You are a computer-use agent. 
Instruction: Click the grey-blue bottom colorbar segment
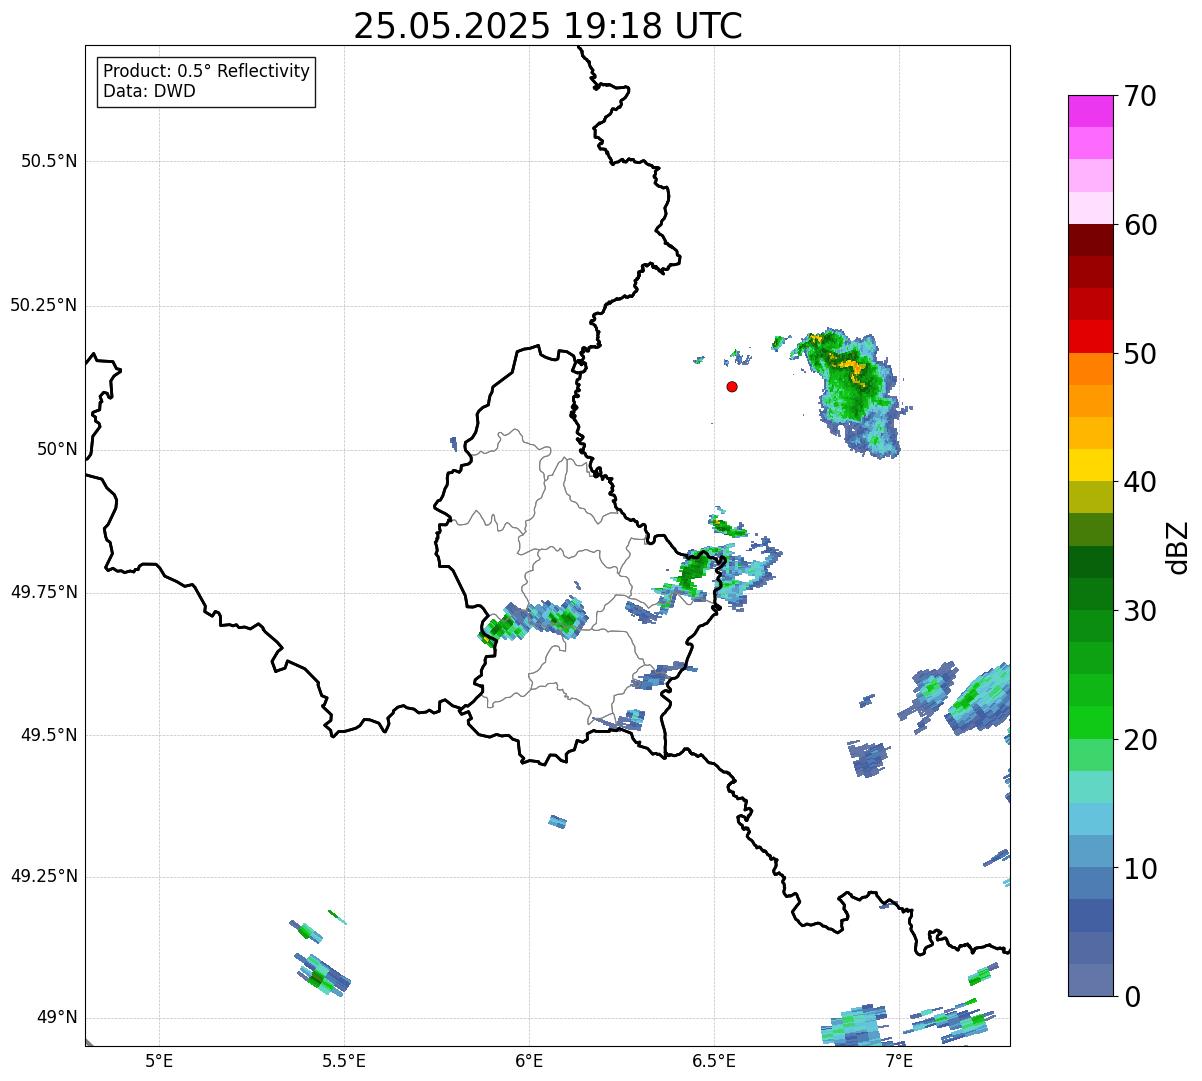(x=1090, y=979)
